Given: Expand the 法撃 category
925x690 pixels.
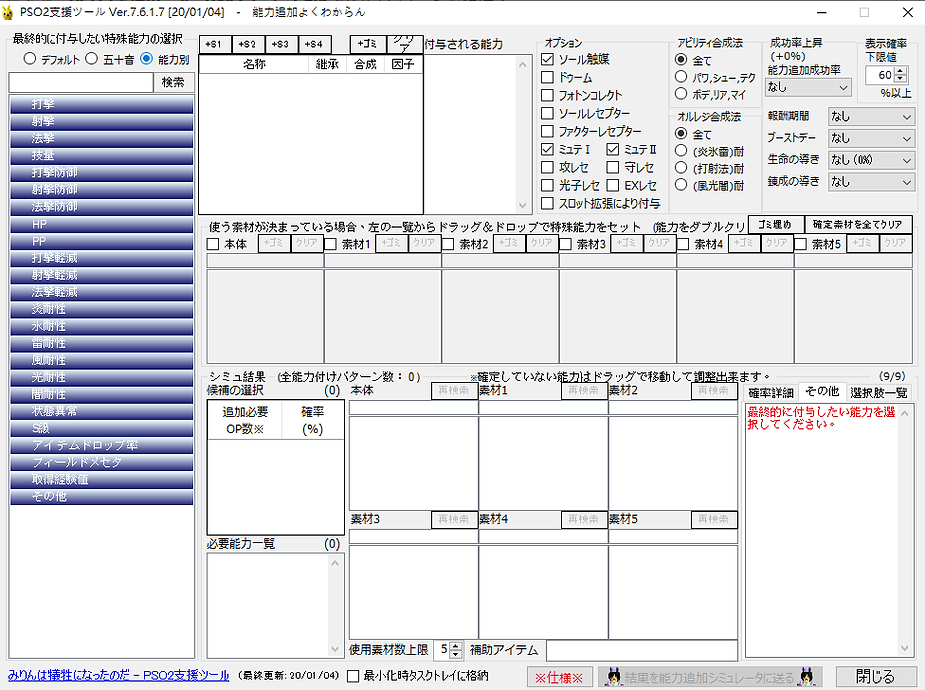Looking at the screenshot, I should point(101,139).
